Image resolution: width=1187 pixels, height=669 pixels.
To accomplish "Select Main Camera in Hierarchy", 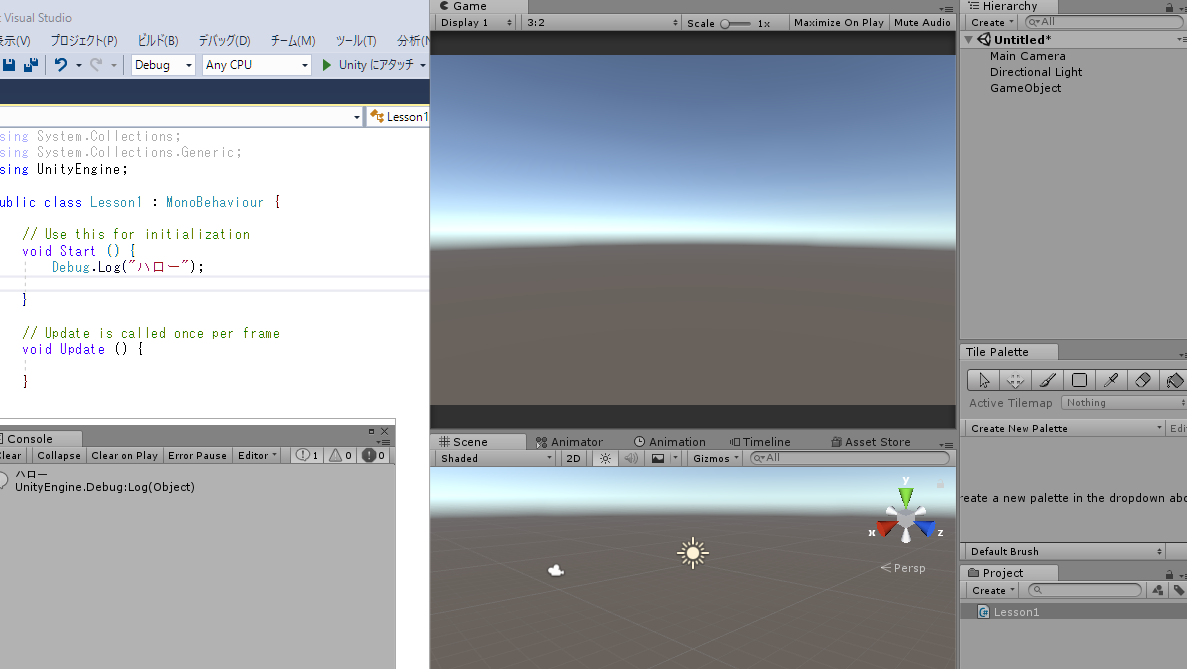I will [x=1027, y=56].
